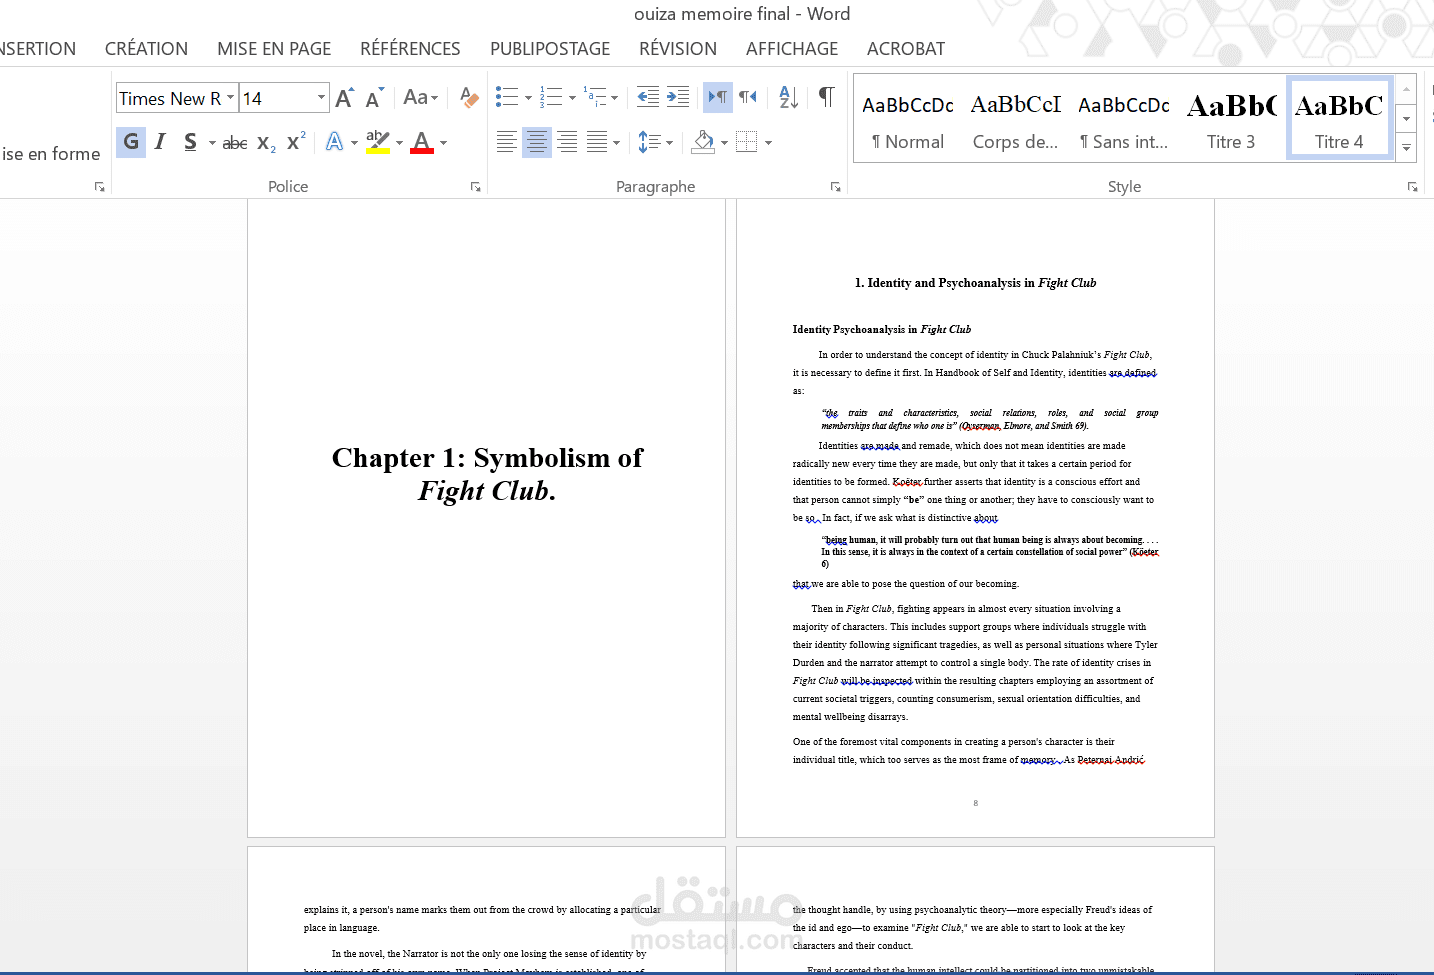This screenshot has width=1434, height=975.
Task: Open Paragraphe dialog launcher
Action: coord(835,187)
